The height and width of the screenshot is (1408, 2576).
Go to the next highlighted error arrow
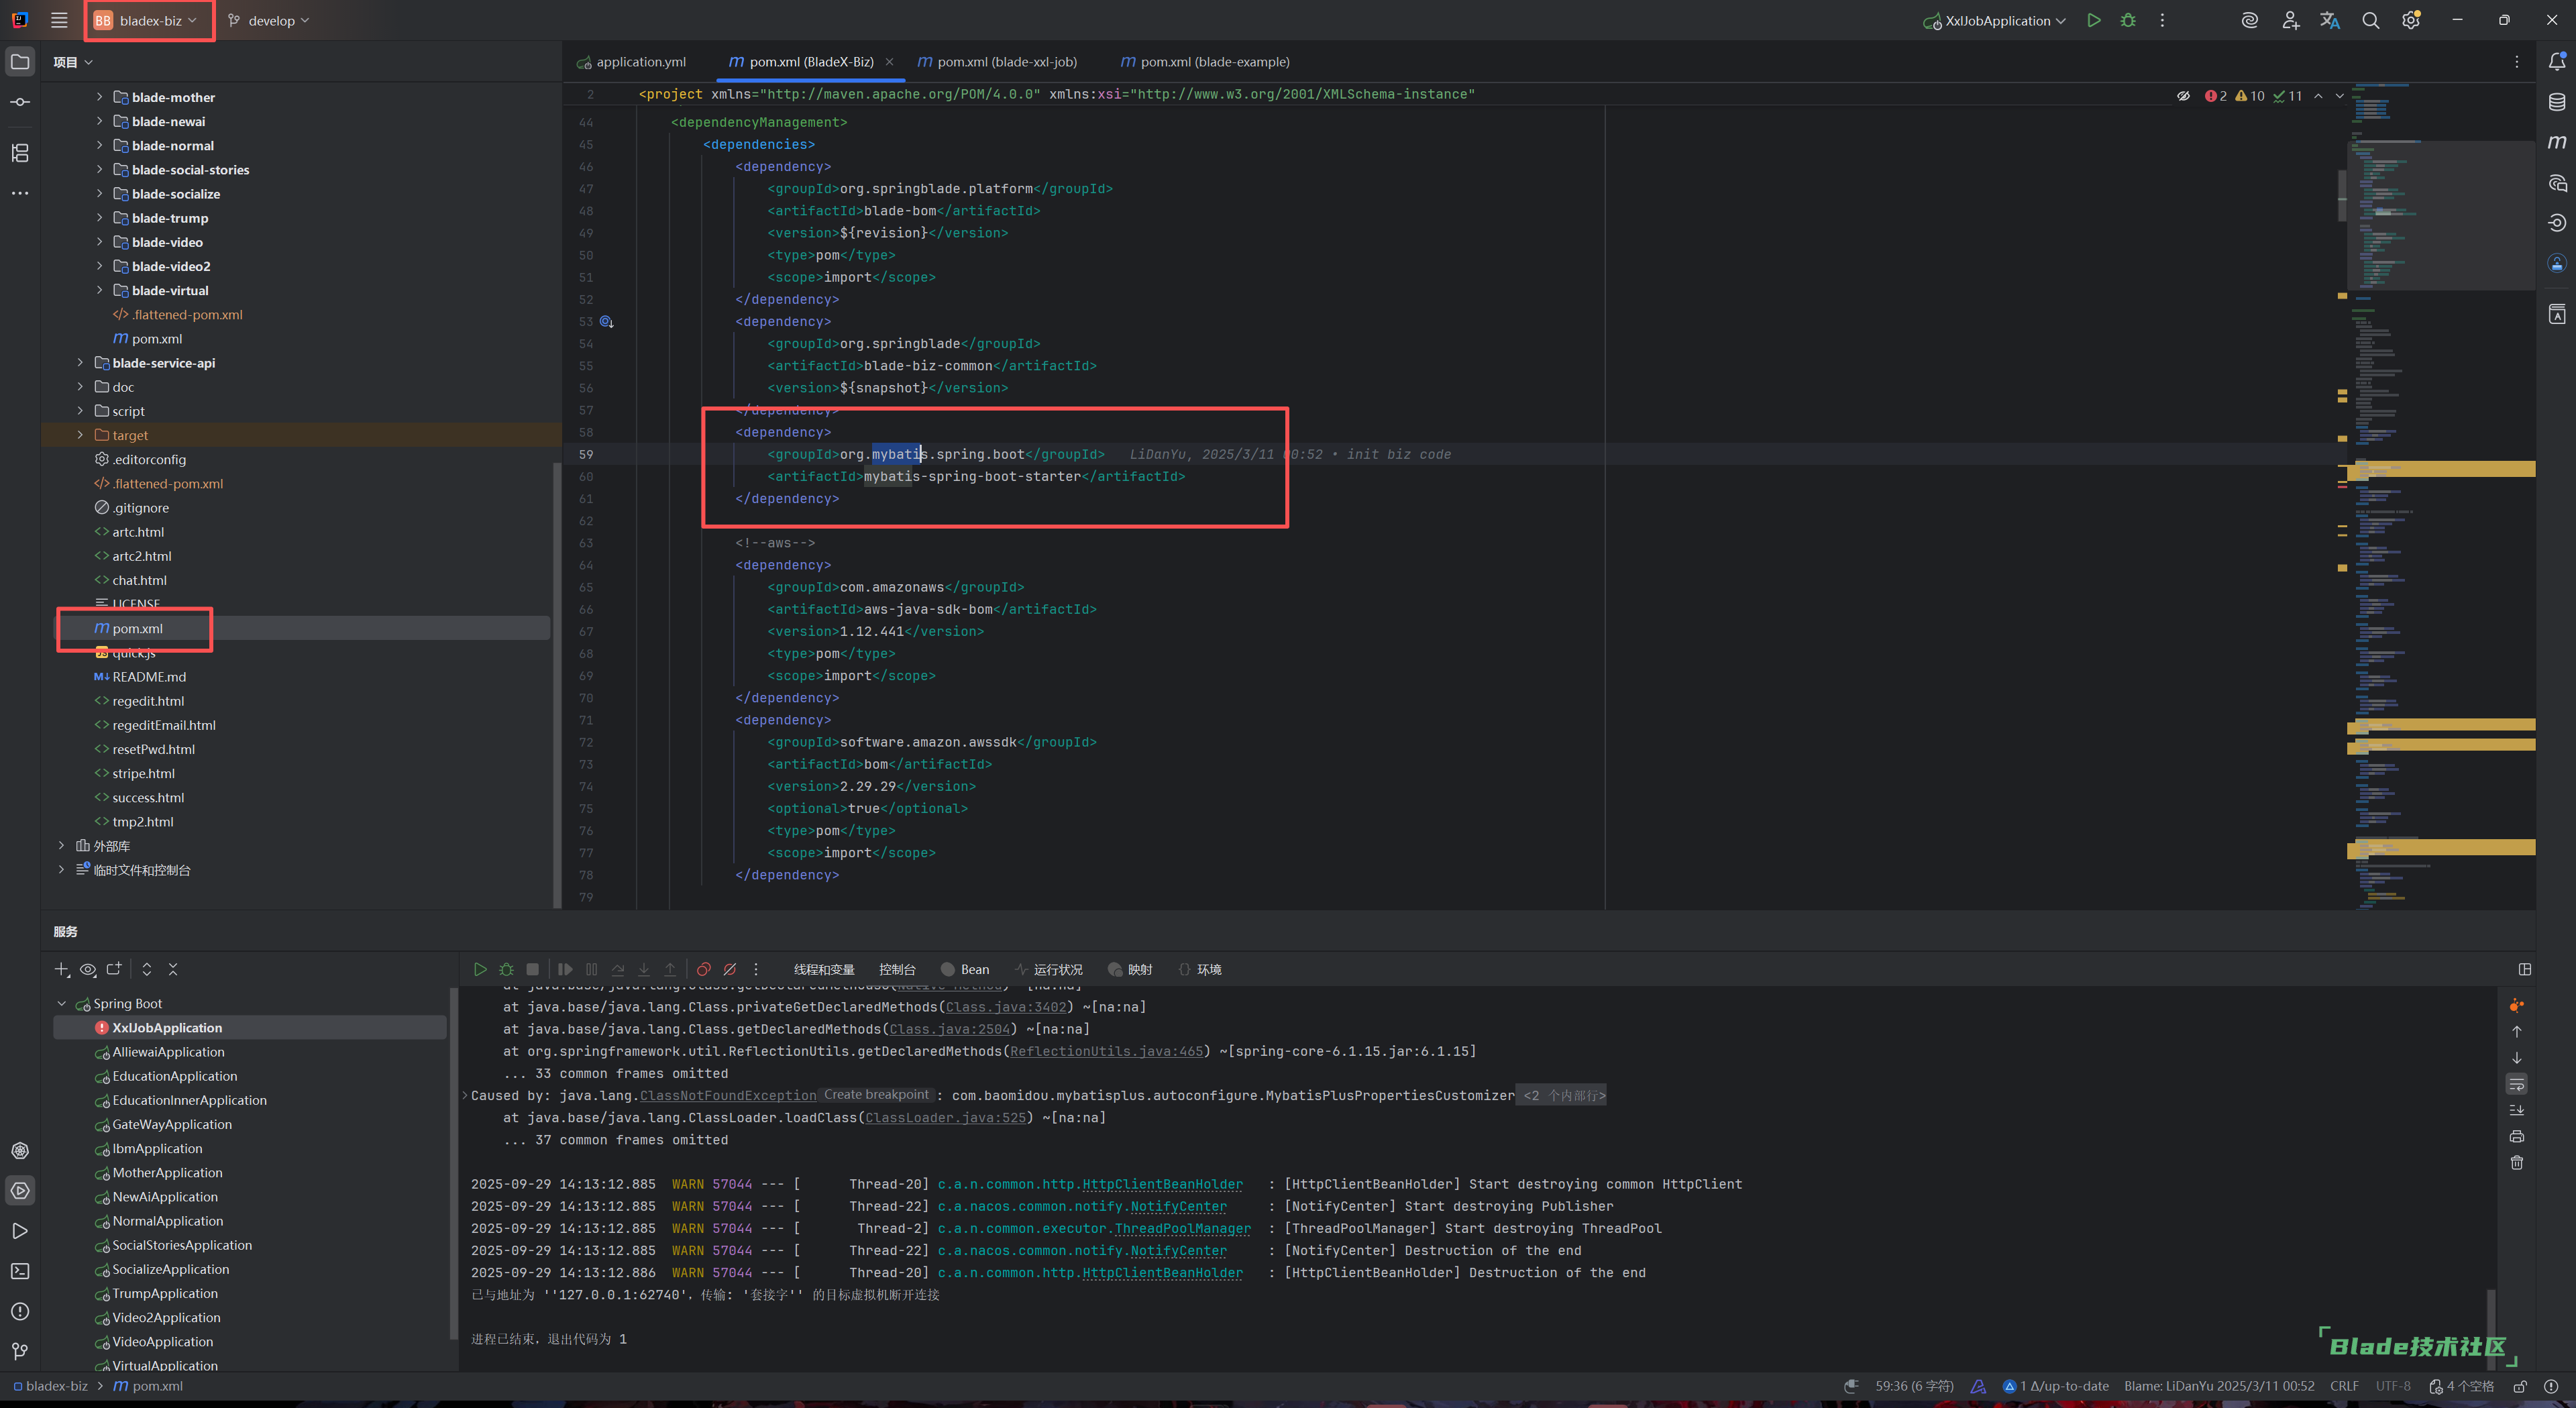[x=2339, y=96]
